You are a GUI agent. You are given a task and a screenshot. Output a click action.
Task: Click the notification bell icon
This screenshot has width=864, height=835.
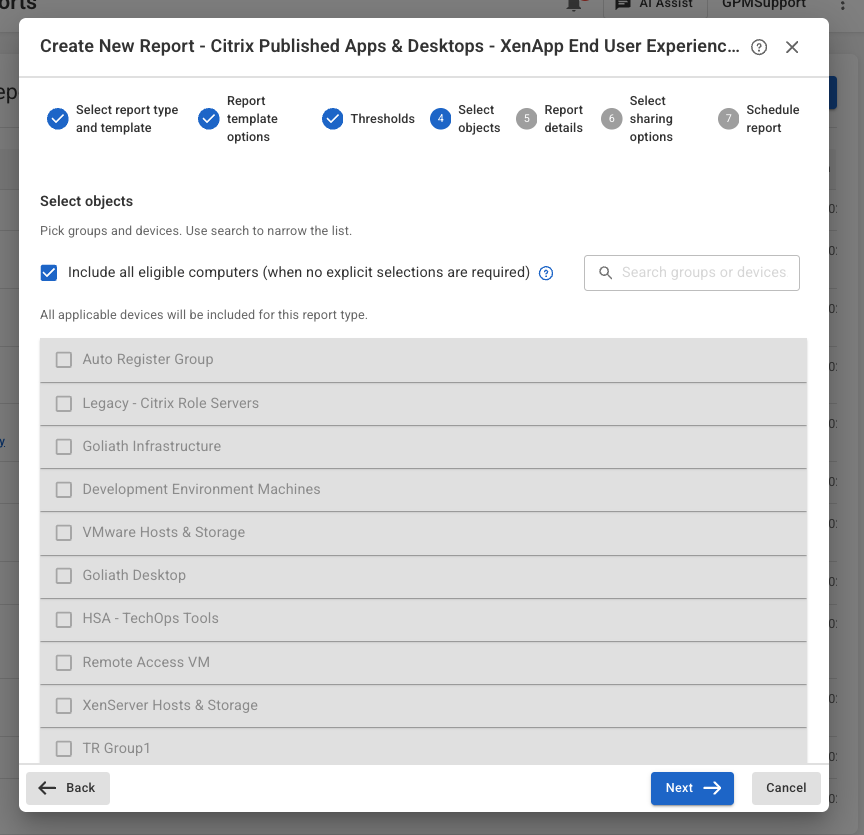[x=574, y=4]
